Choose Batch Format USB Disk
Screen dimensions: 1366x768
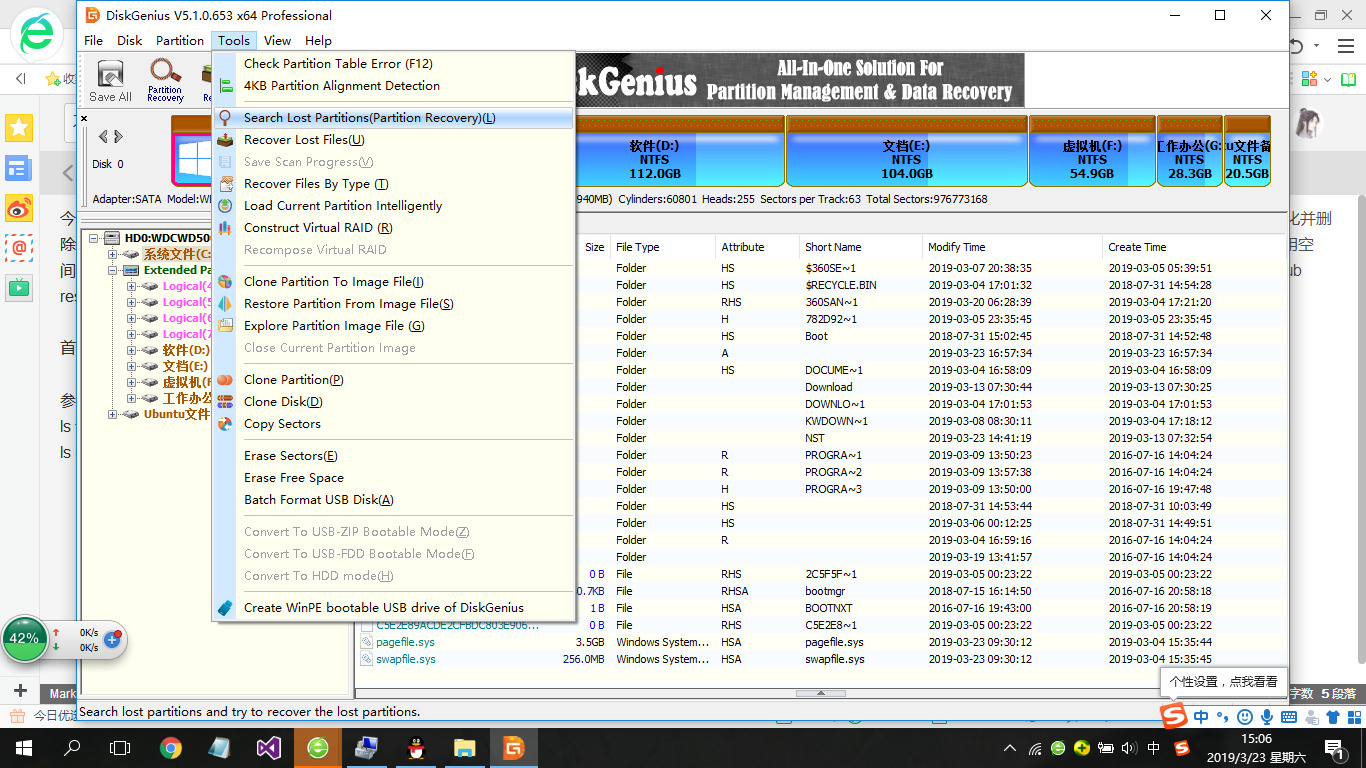tap(394, 500)
